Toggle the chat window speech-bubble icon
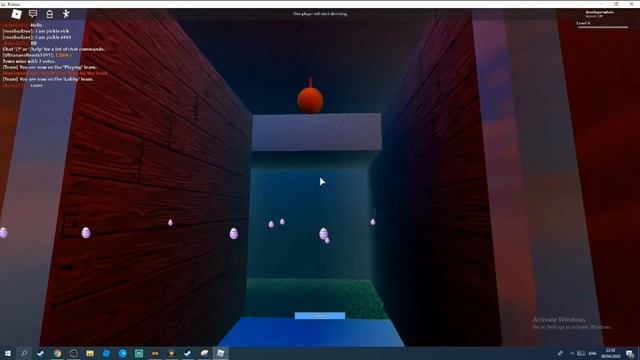The image size is (640, 360). point(33,14)
